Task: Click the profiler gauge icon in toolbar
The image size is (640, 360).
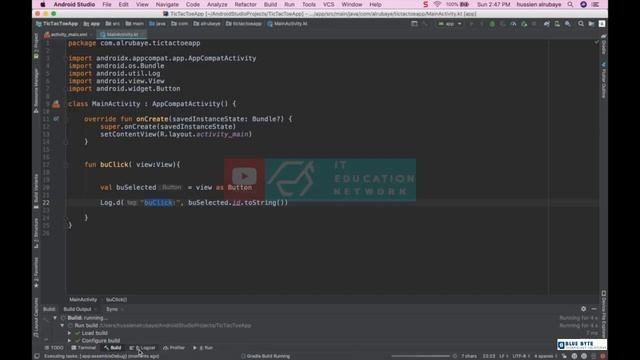Action: [x=513, y=24]
